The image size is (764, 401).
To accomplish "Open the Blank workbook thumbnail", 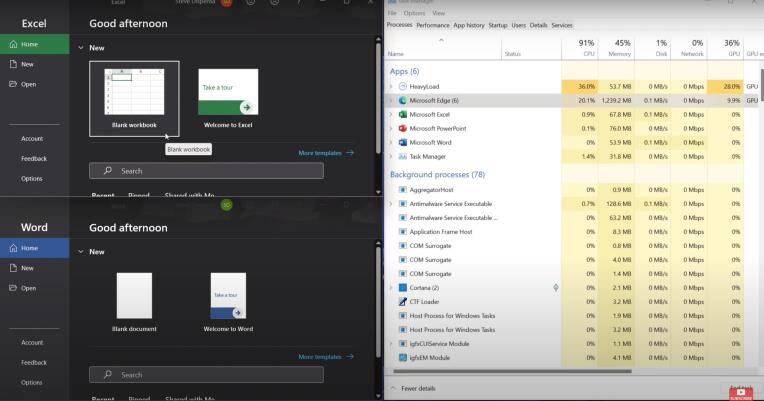I will coord(134,98).
